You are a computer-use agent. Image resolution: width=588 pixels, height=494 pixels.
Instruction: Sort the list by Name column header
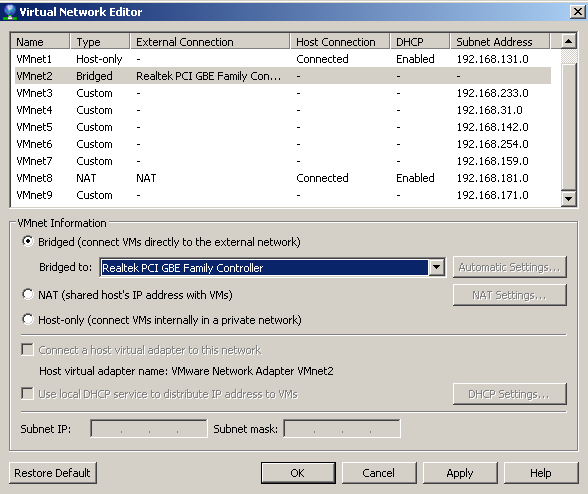point(40,42)
